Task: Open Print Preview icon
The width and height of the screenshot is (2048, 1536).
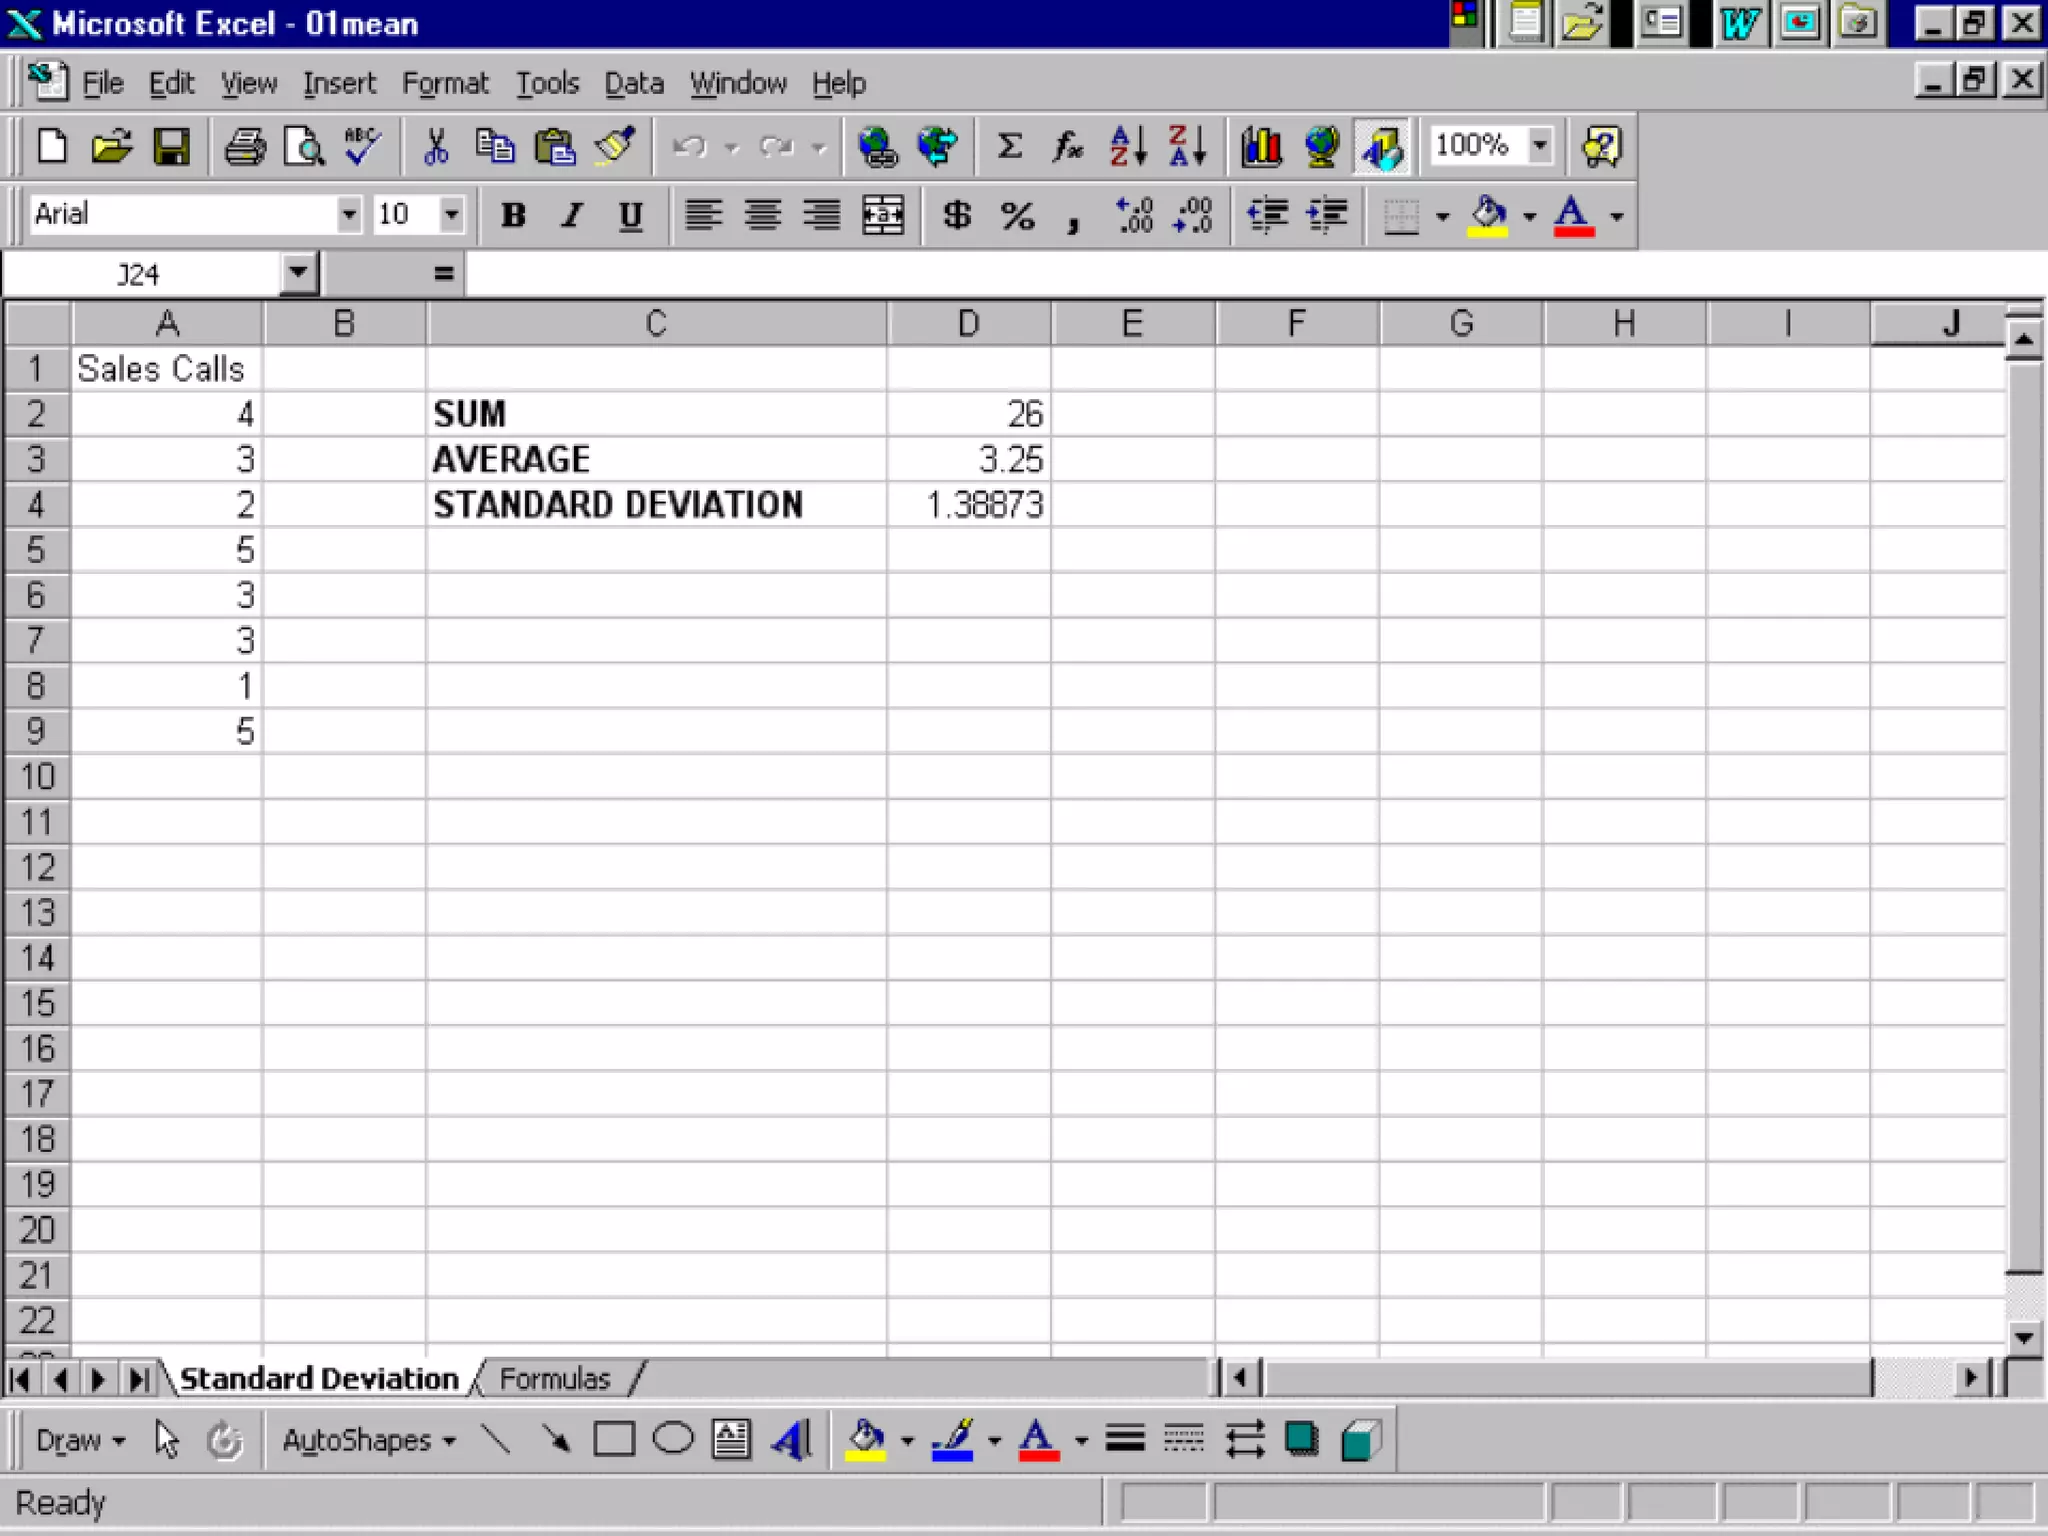Action: [x=303, y=147]
